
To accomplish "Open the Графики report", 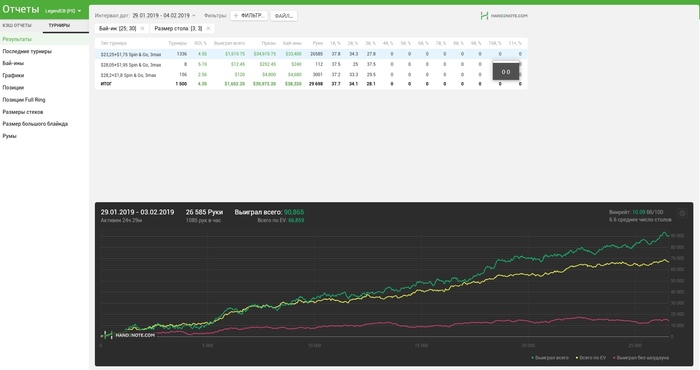I will point(13,75).
